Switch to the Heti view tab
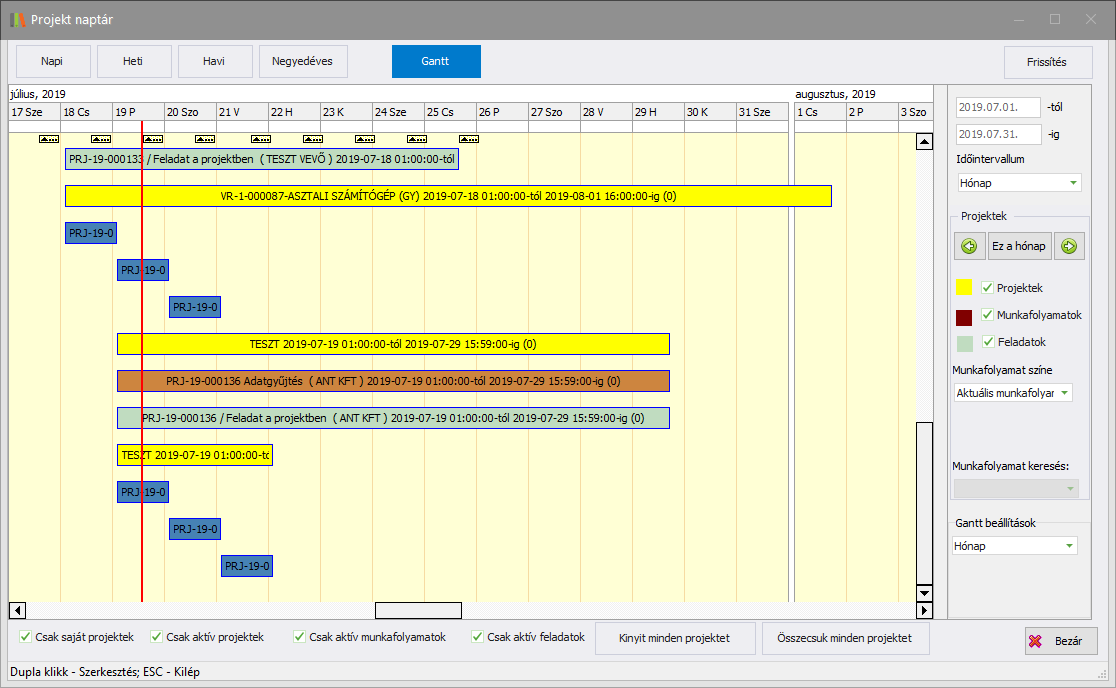 [133, 61]
